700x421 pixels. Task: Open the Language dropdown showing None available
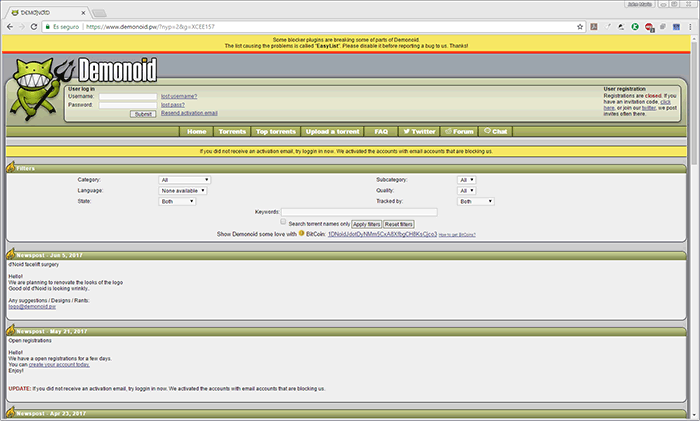pyautogui.click(x=183, y=191)
